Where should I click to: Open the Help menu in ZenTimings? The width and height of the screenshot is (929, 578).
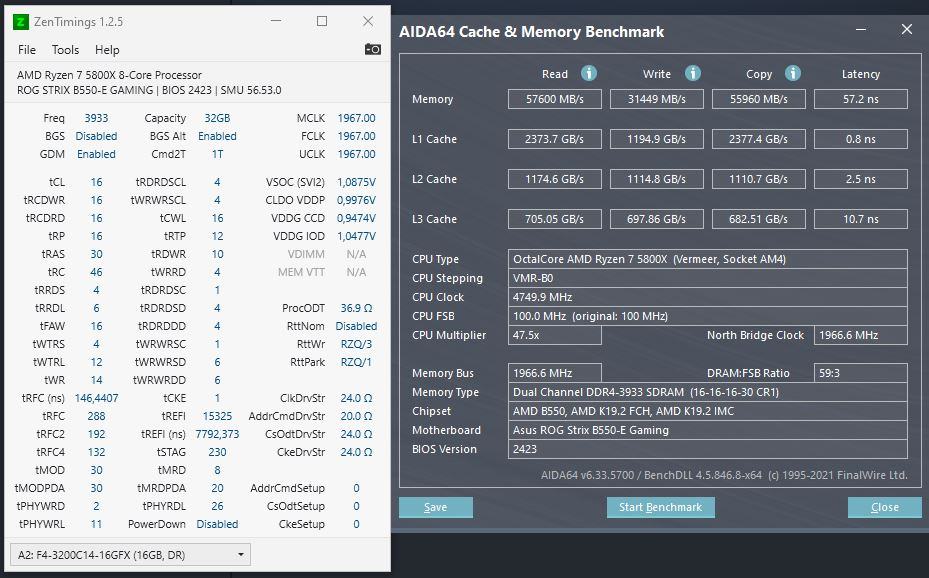coord(107,50)
